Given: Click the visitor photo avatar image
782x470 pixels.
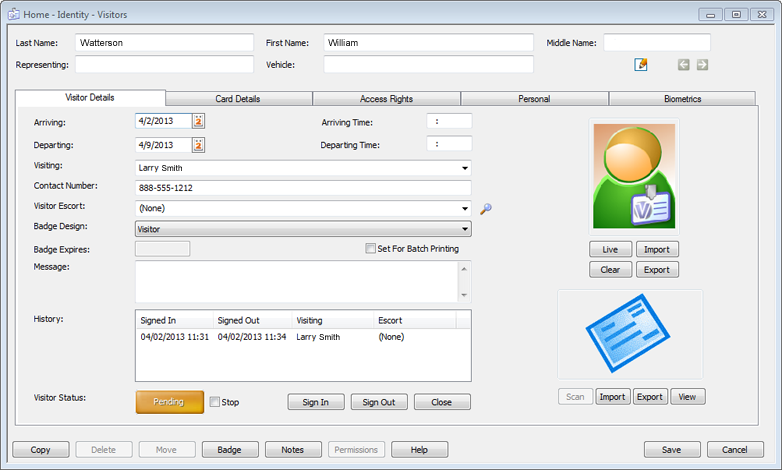Looking at the screenshot, I should [632, 177].
